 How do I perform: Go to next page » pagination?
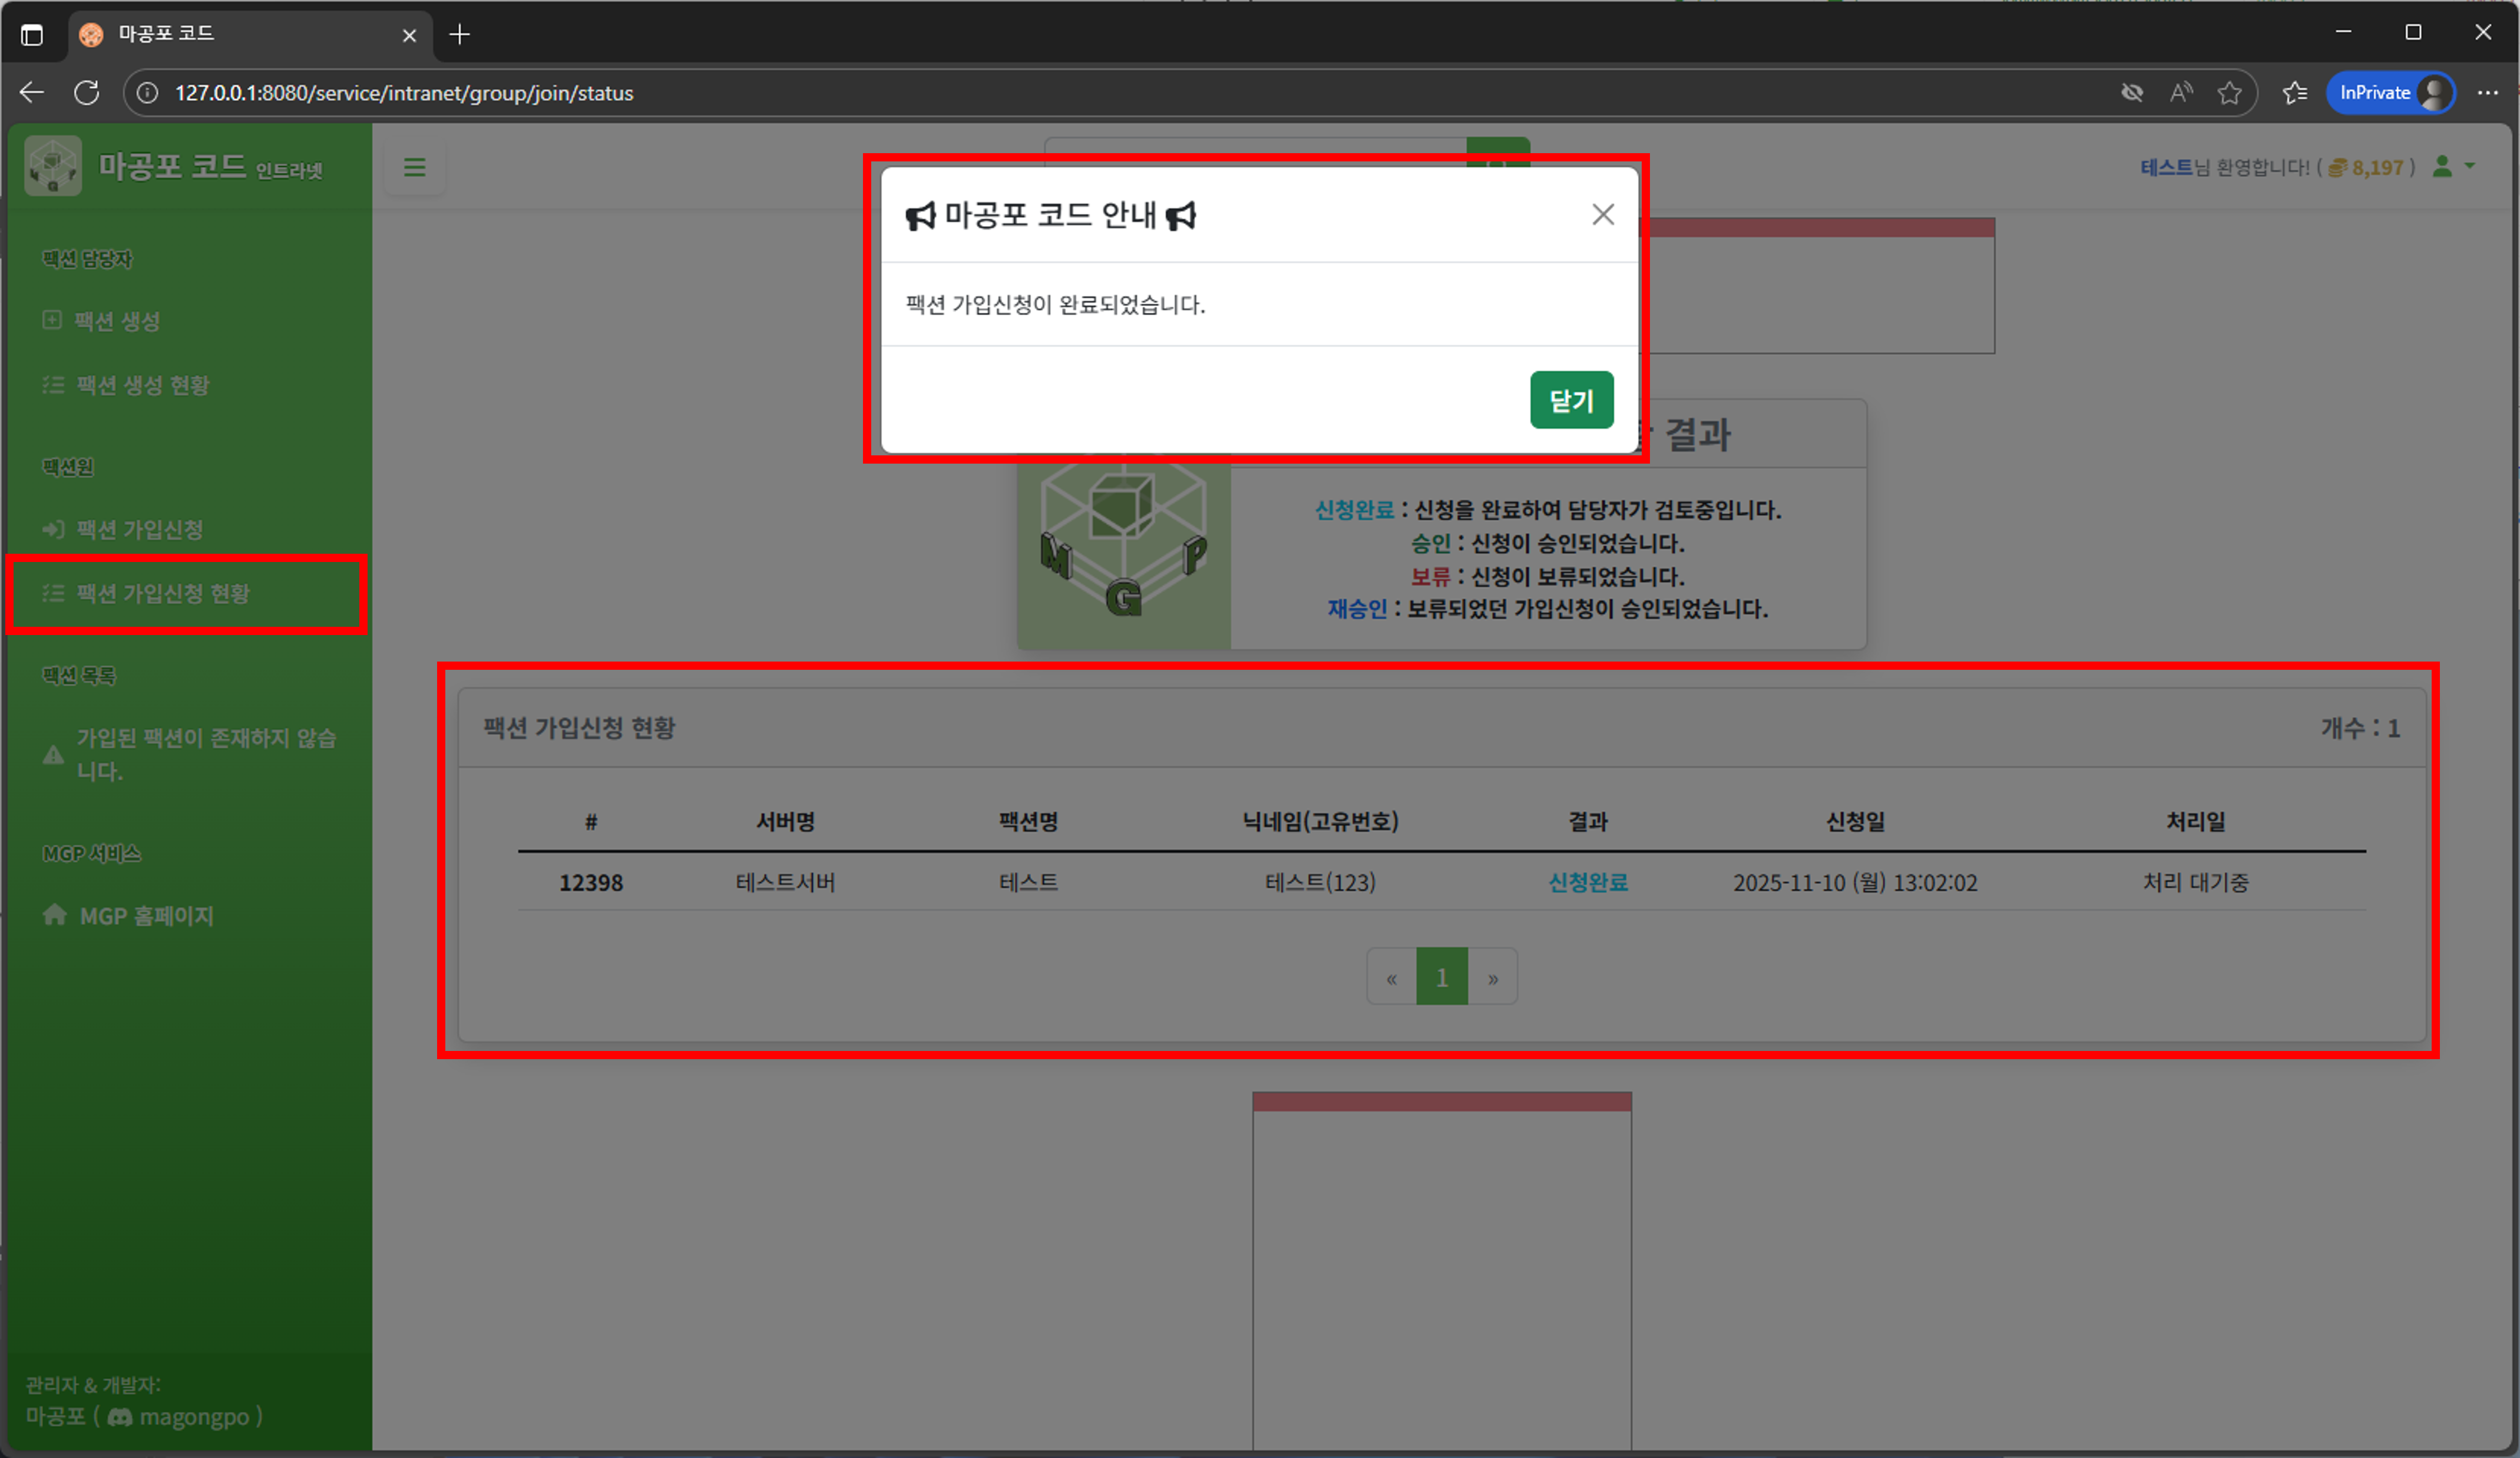click(1492, 978)
